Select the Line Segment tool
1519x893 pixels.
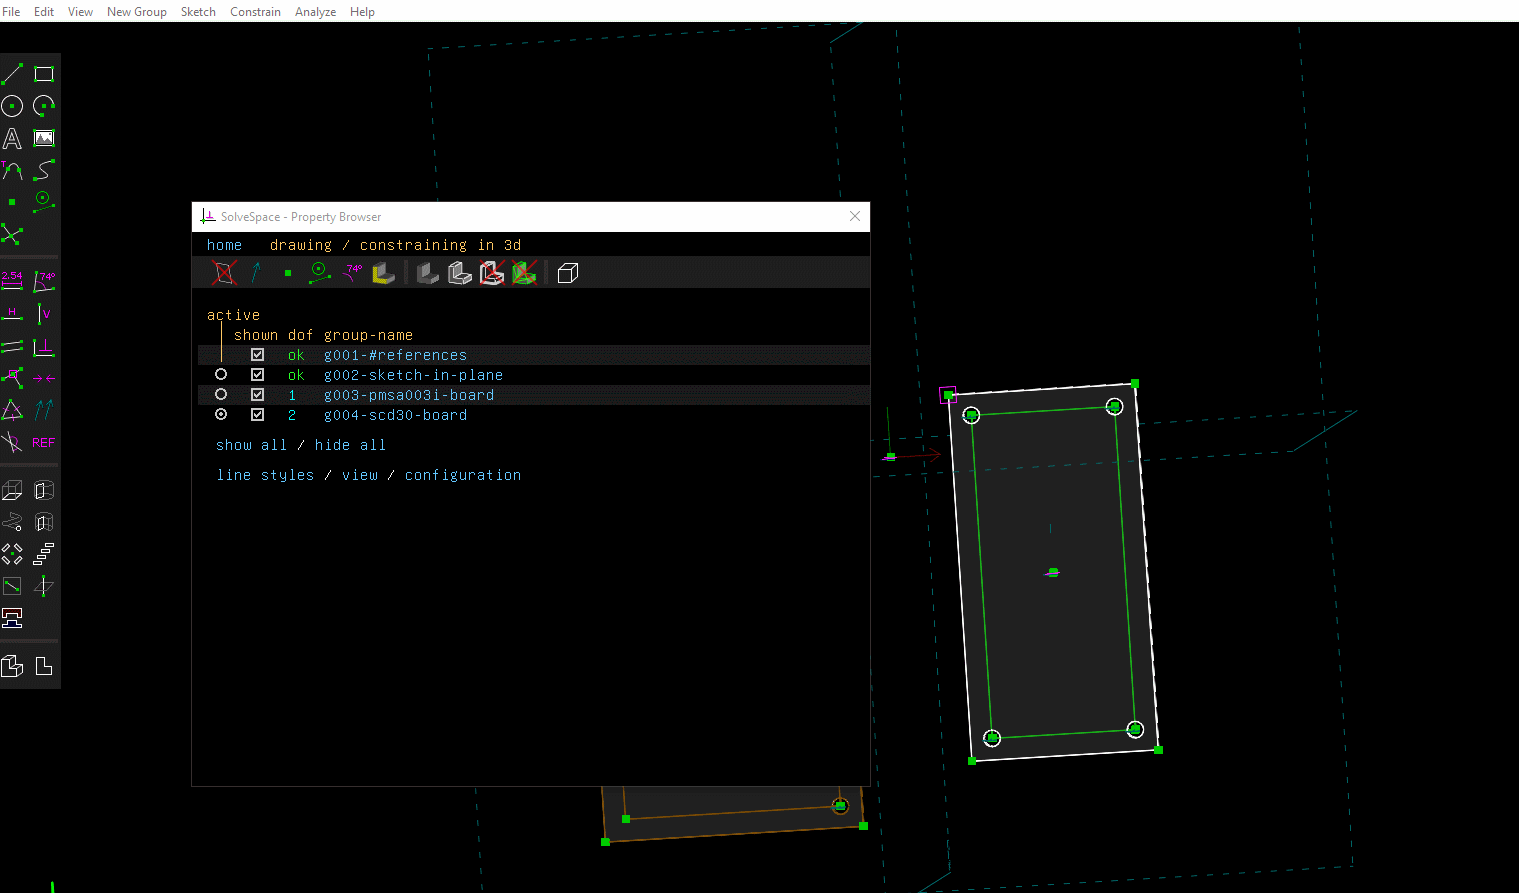point(12,72)
